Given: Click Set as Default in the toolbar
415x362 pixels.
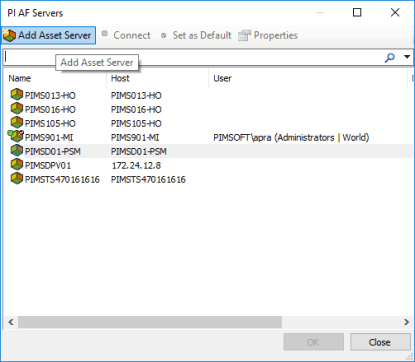Looking at the screenshot, I should (196, 35).
